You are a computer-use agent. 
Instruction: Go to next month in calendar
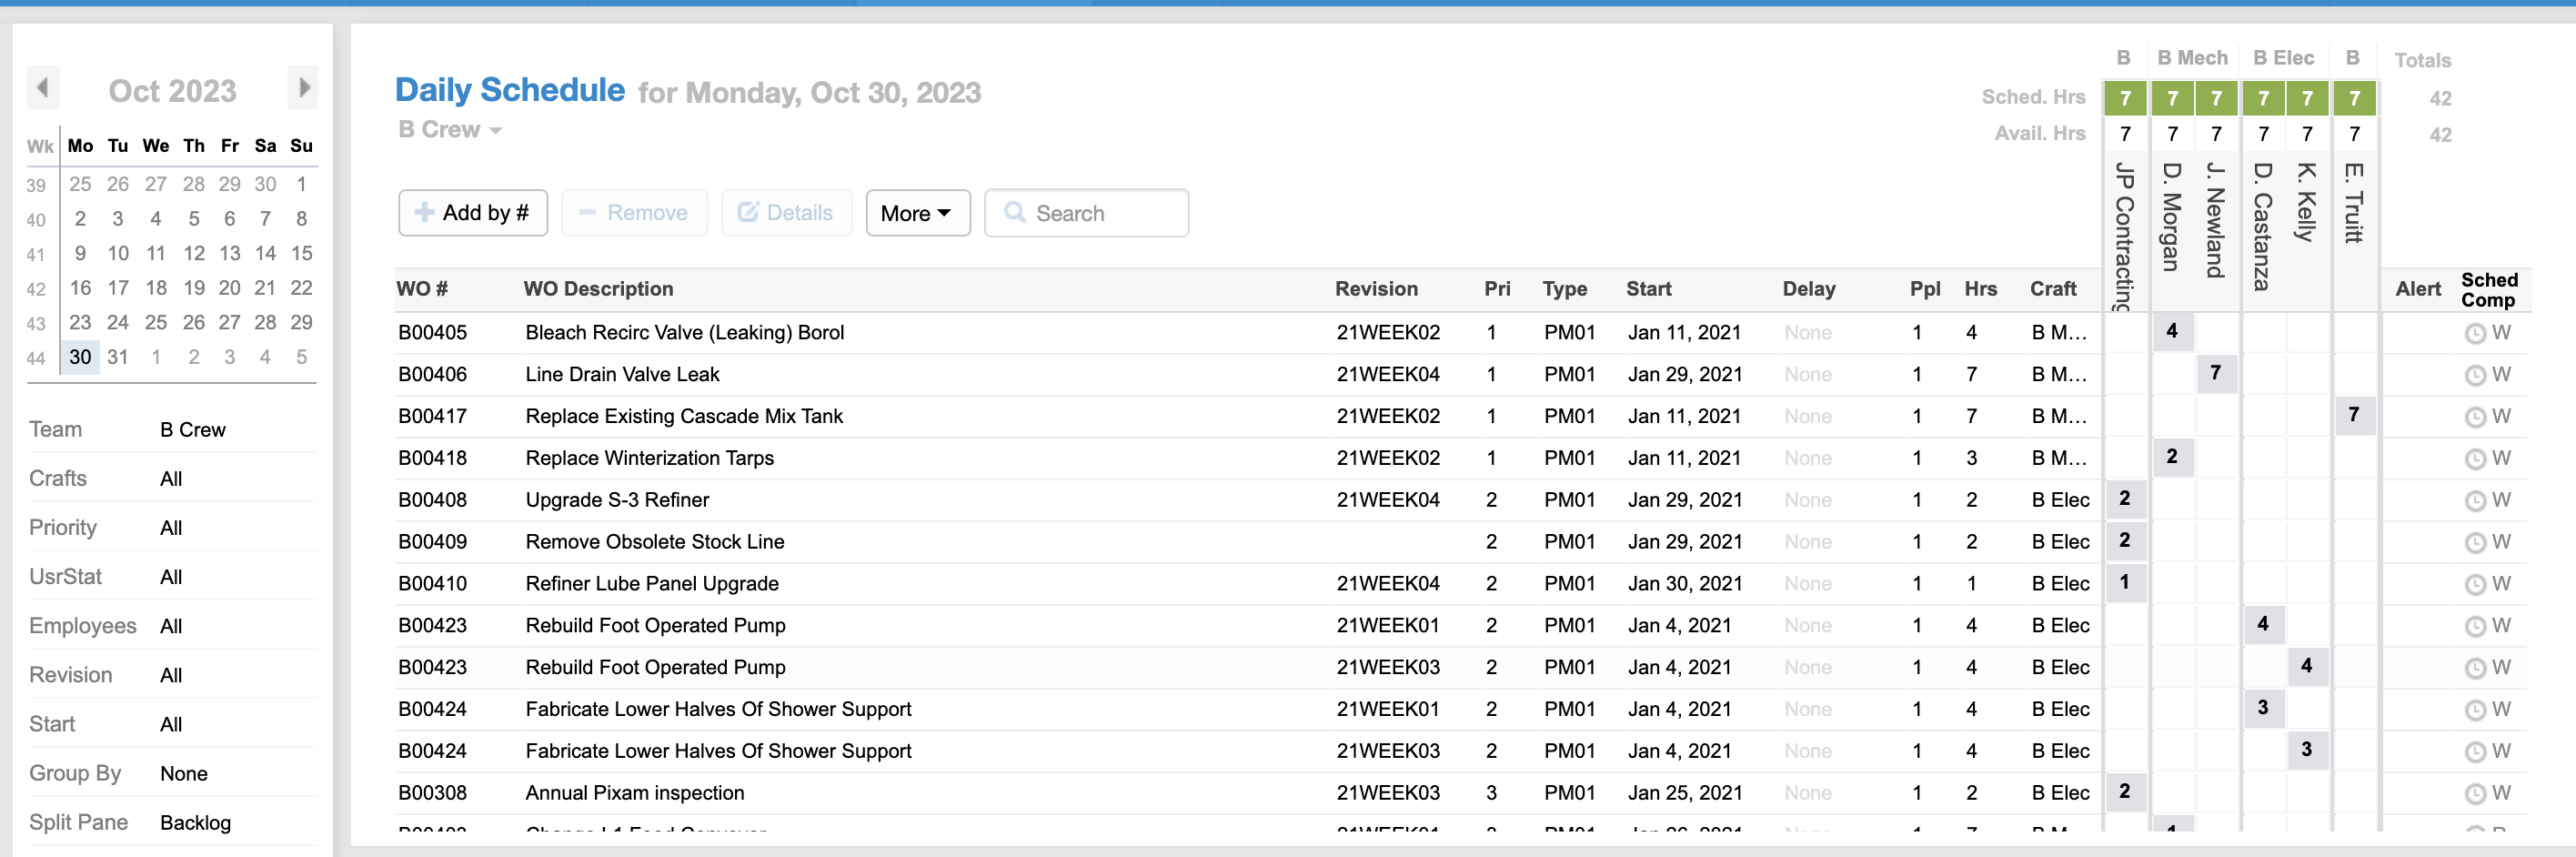pyautogui.click(x=303, y=88)
